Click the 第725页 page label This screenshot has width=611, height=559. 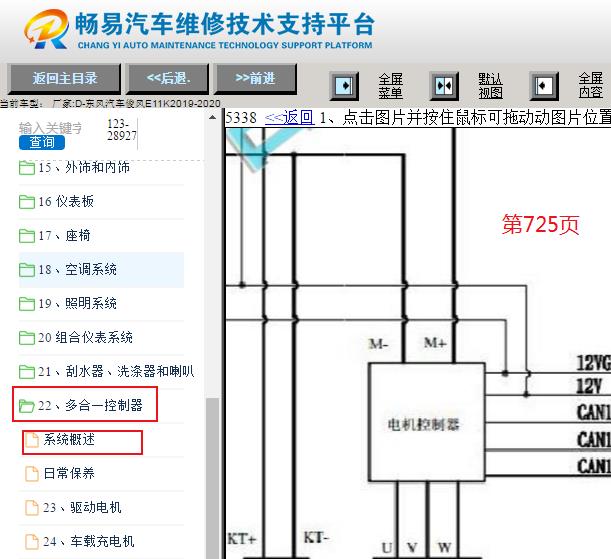[540, 224]
